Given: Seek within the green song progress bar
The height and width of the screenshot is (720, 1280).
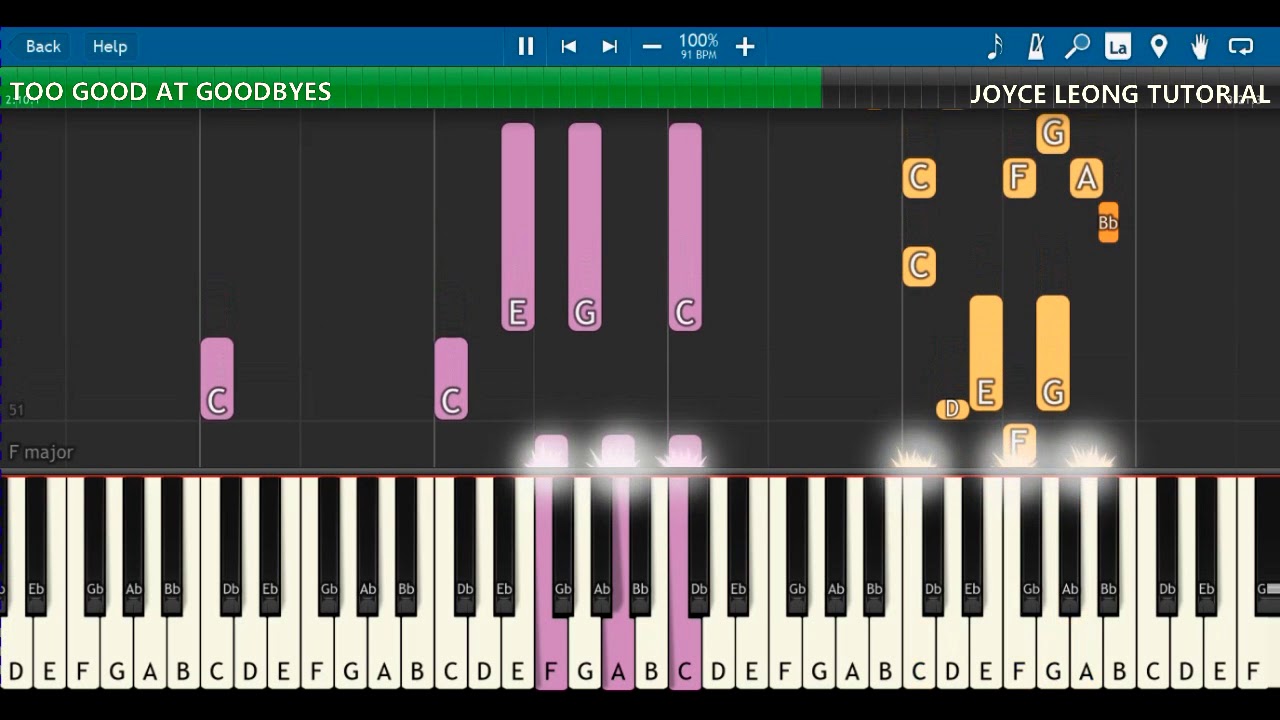Looking at the screenshot, I should pyautogui.click(x=411, y=88).
